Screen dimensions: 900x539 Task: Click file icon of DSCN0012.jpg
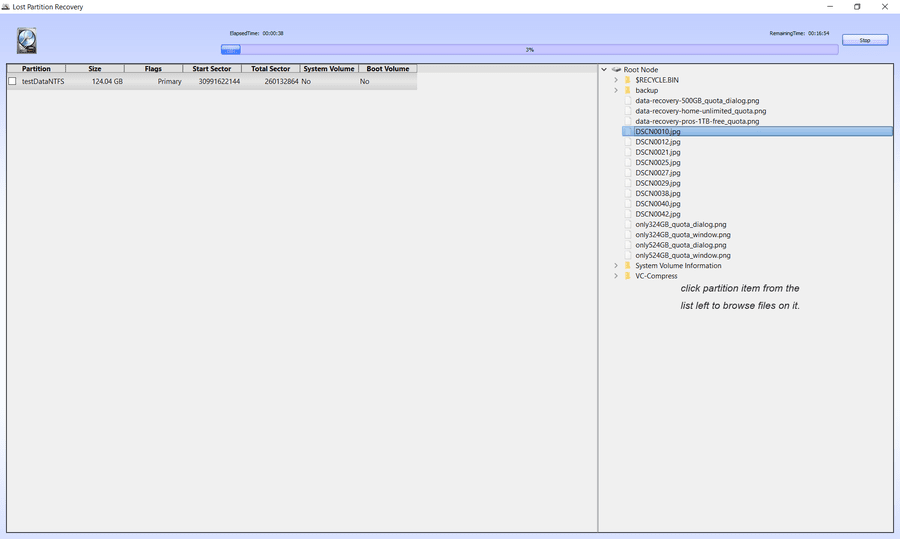628,142
